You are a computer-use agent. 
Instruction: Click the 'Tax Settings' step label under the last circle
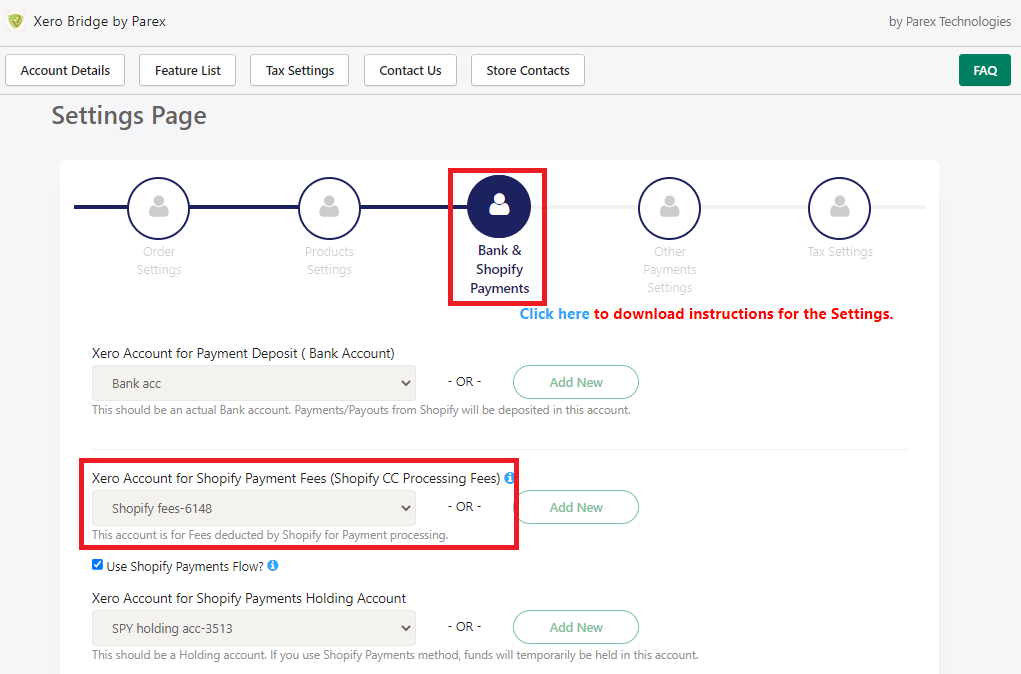click(x=840, y=251)
